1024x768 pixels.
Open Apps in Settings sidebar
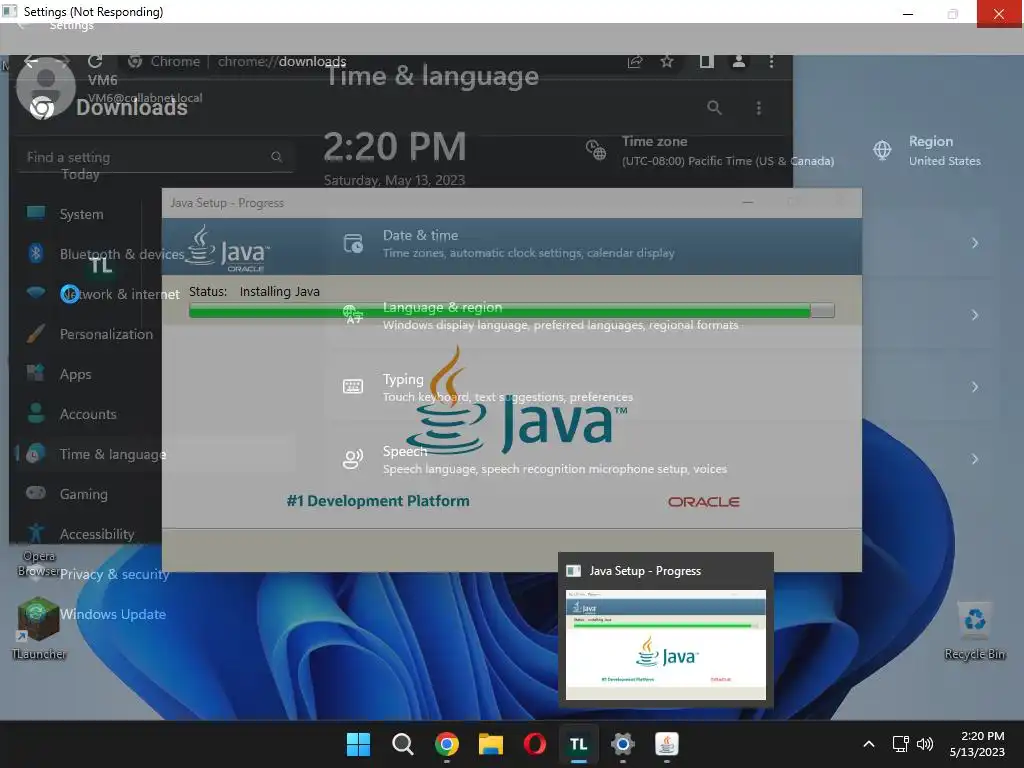point(75,374)
